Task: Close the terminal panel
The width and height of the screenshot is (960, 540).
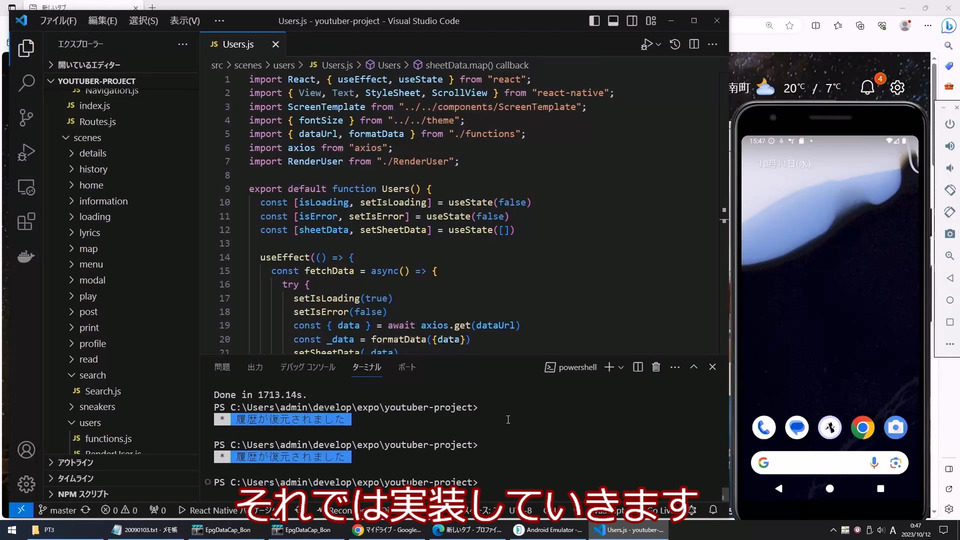Action: 712,367
